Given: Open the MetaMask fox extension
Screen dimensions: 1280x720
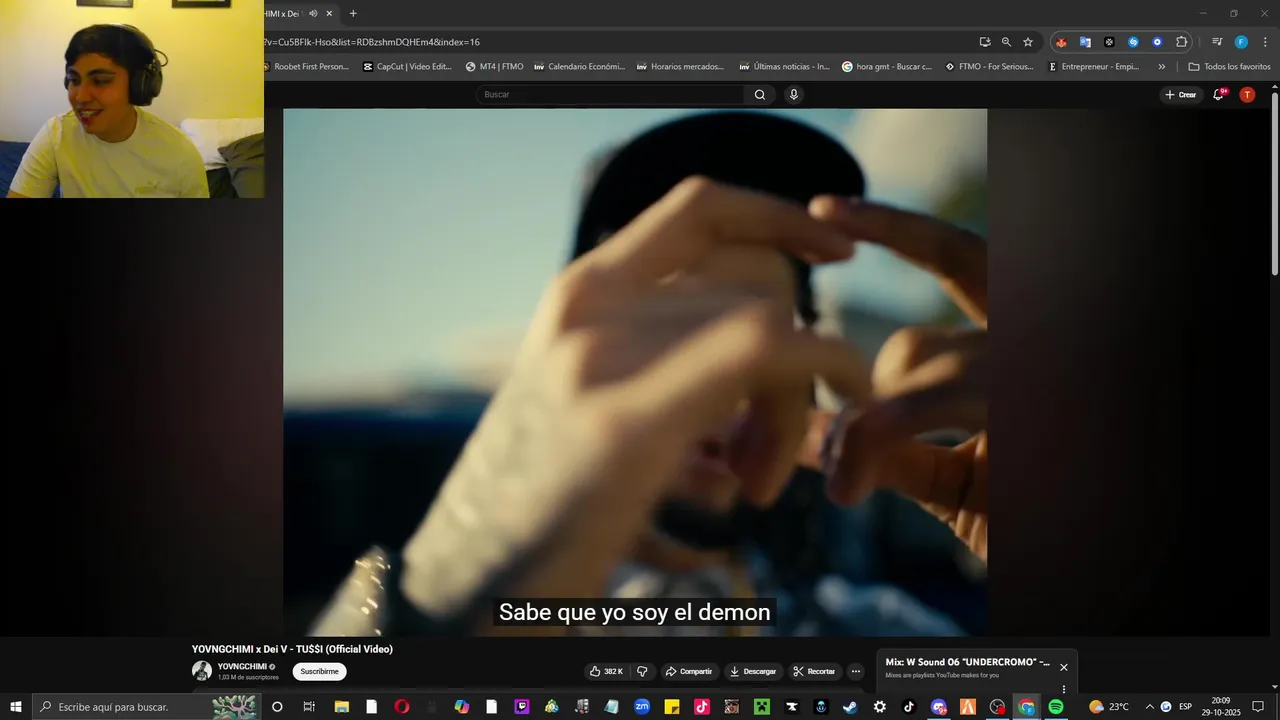Looking at the screenshot, I should (1061, 42).
